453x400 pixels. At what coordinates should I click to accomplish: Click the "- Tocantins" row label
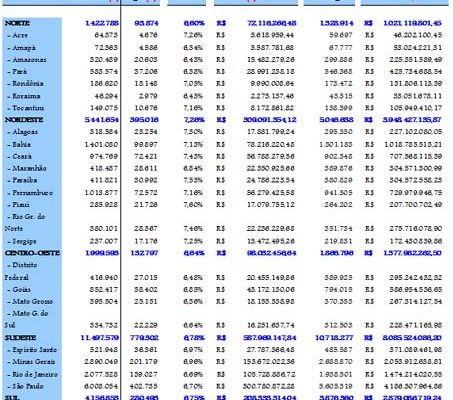[26, 108]
